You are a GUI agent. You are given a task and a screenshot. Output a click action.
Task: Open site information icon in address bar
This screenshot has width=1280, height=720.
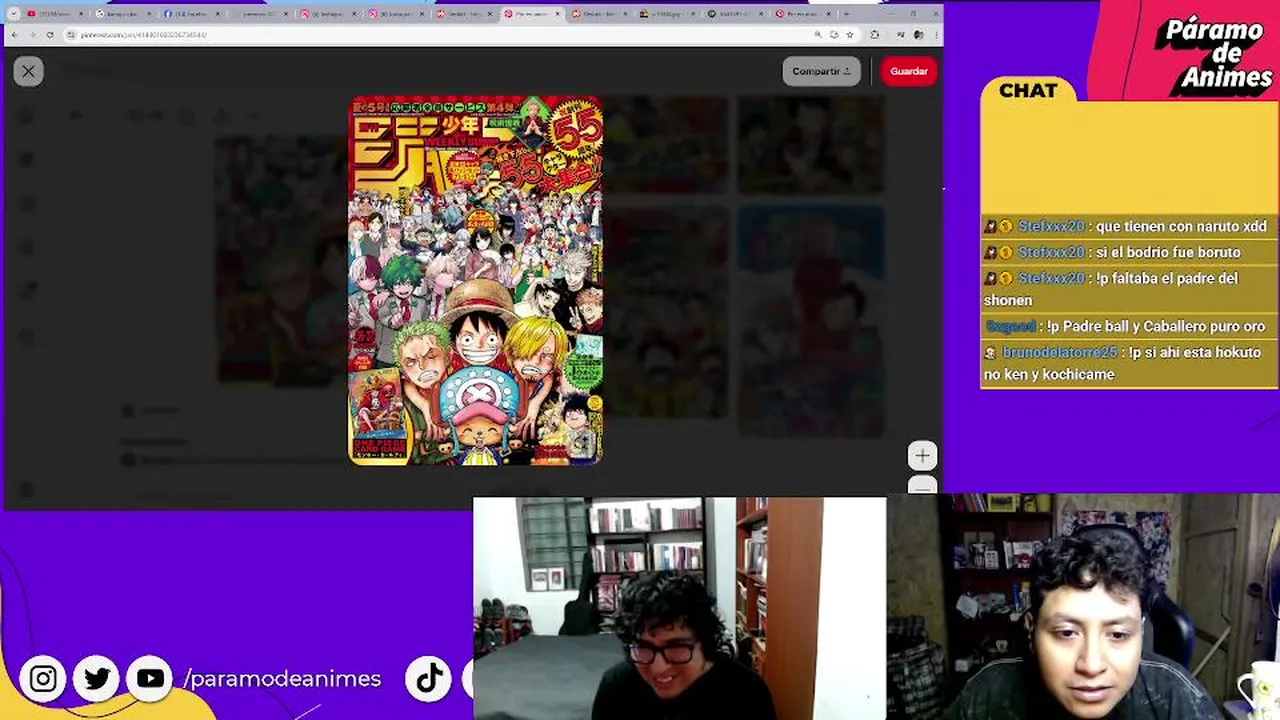click(71, 34)
